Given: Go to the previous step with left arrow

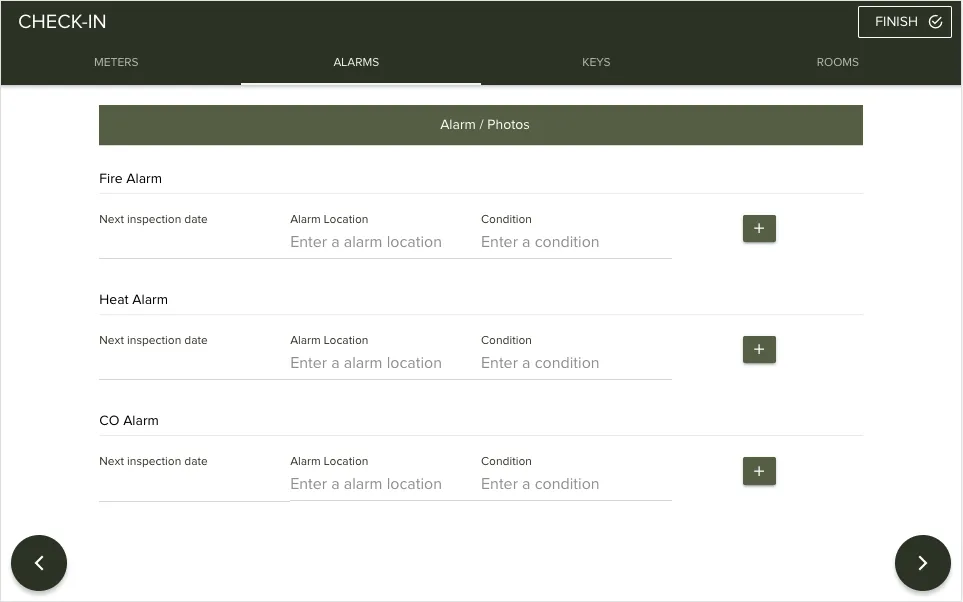Looking at the screenshot, I should [x=39, y=563].
